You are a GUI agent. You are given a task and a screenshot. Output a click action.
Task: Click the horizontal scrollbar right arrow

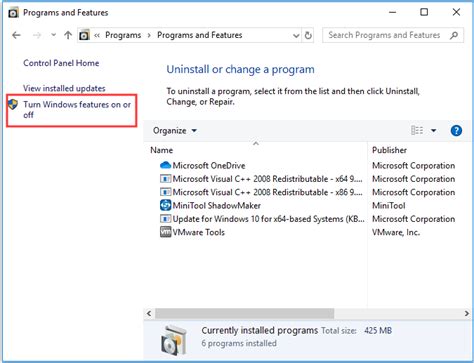(466, 314)
